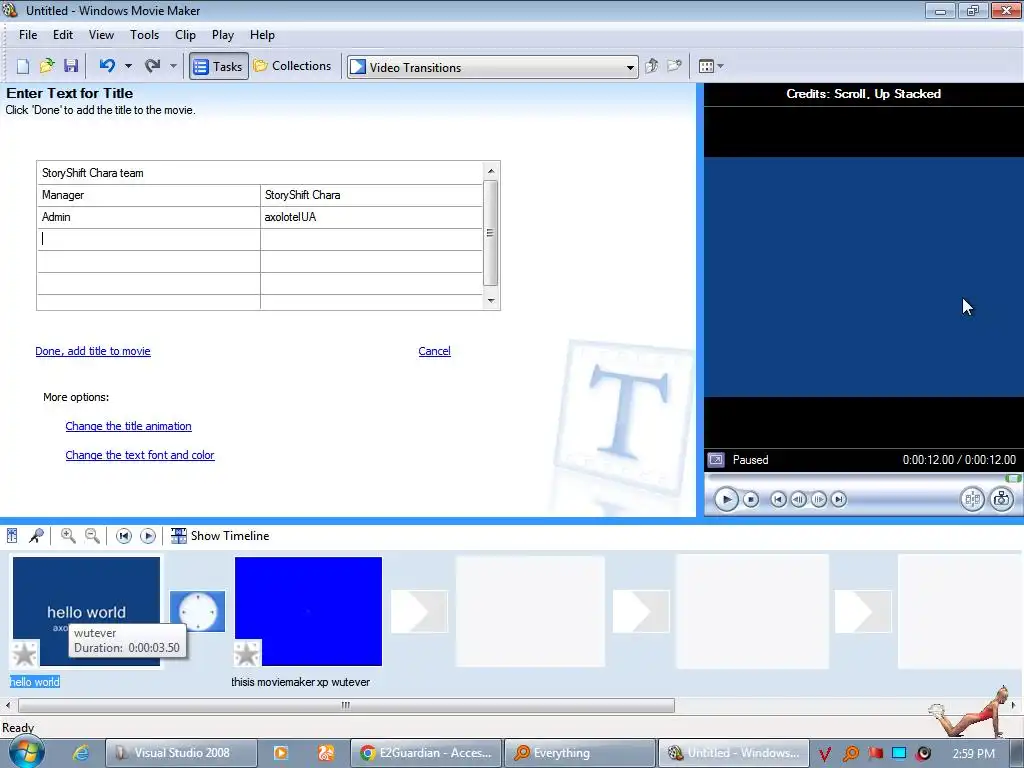Click the 'hello world' clip label
Screen dimensions: 1024x768
[35, 682]
